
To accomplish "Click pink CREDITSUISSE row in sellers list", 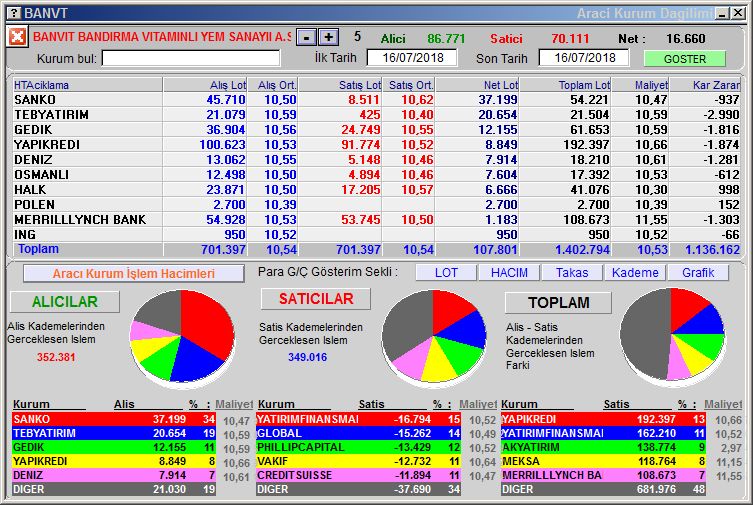I will [358, 475].
